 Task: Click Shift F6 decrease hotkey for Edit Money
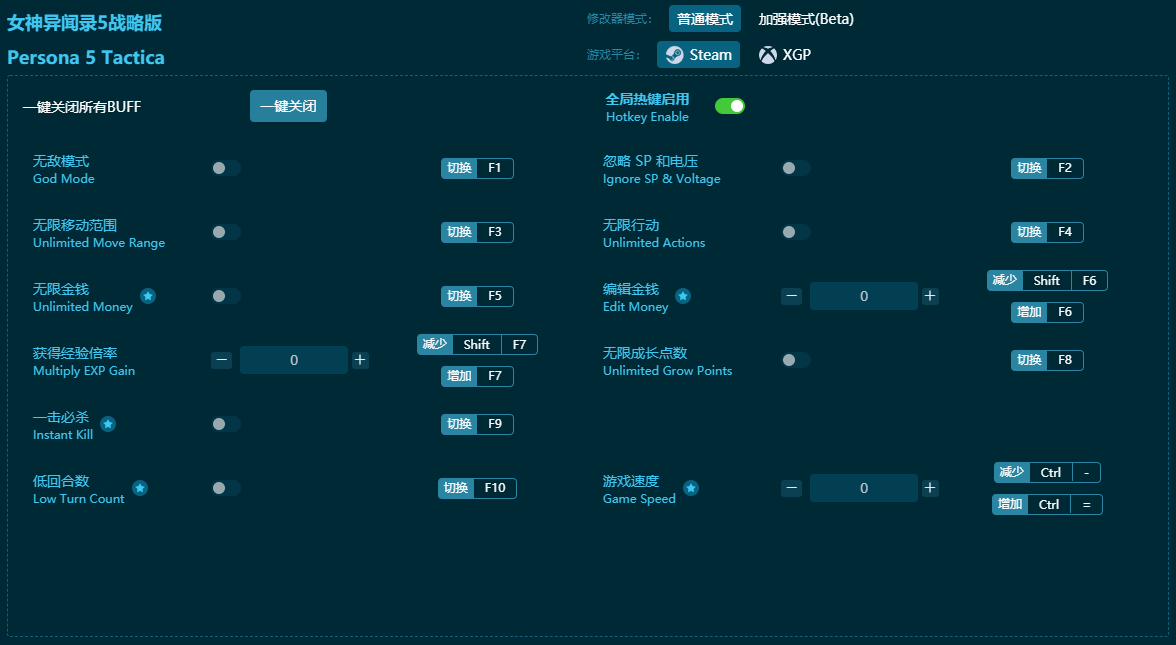pyautogui.click(x=1047, y=280)
